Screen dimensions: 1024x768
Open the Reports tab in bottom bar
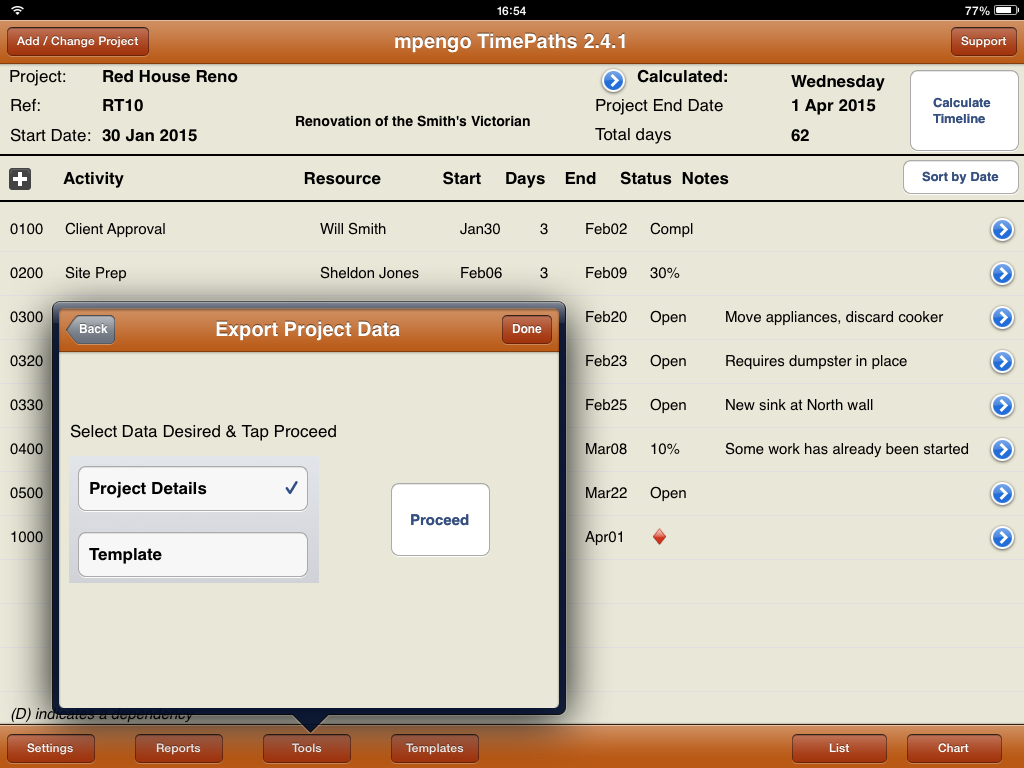(178, 748)
